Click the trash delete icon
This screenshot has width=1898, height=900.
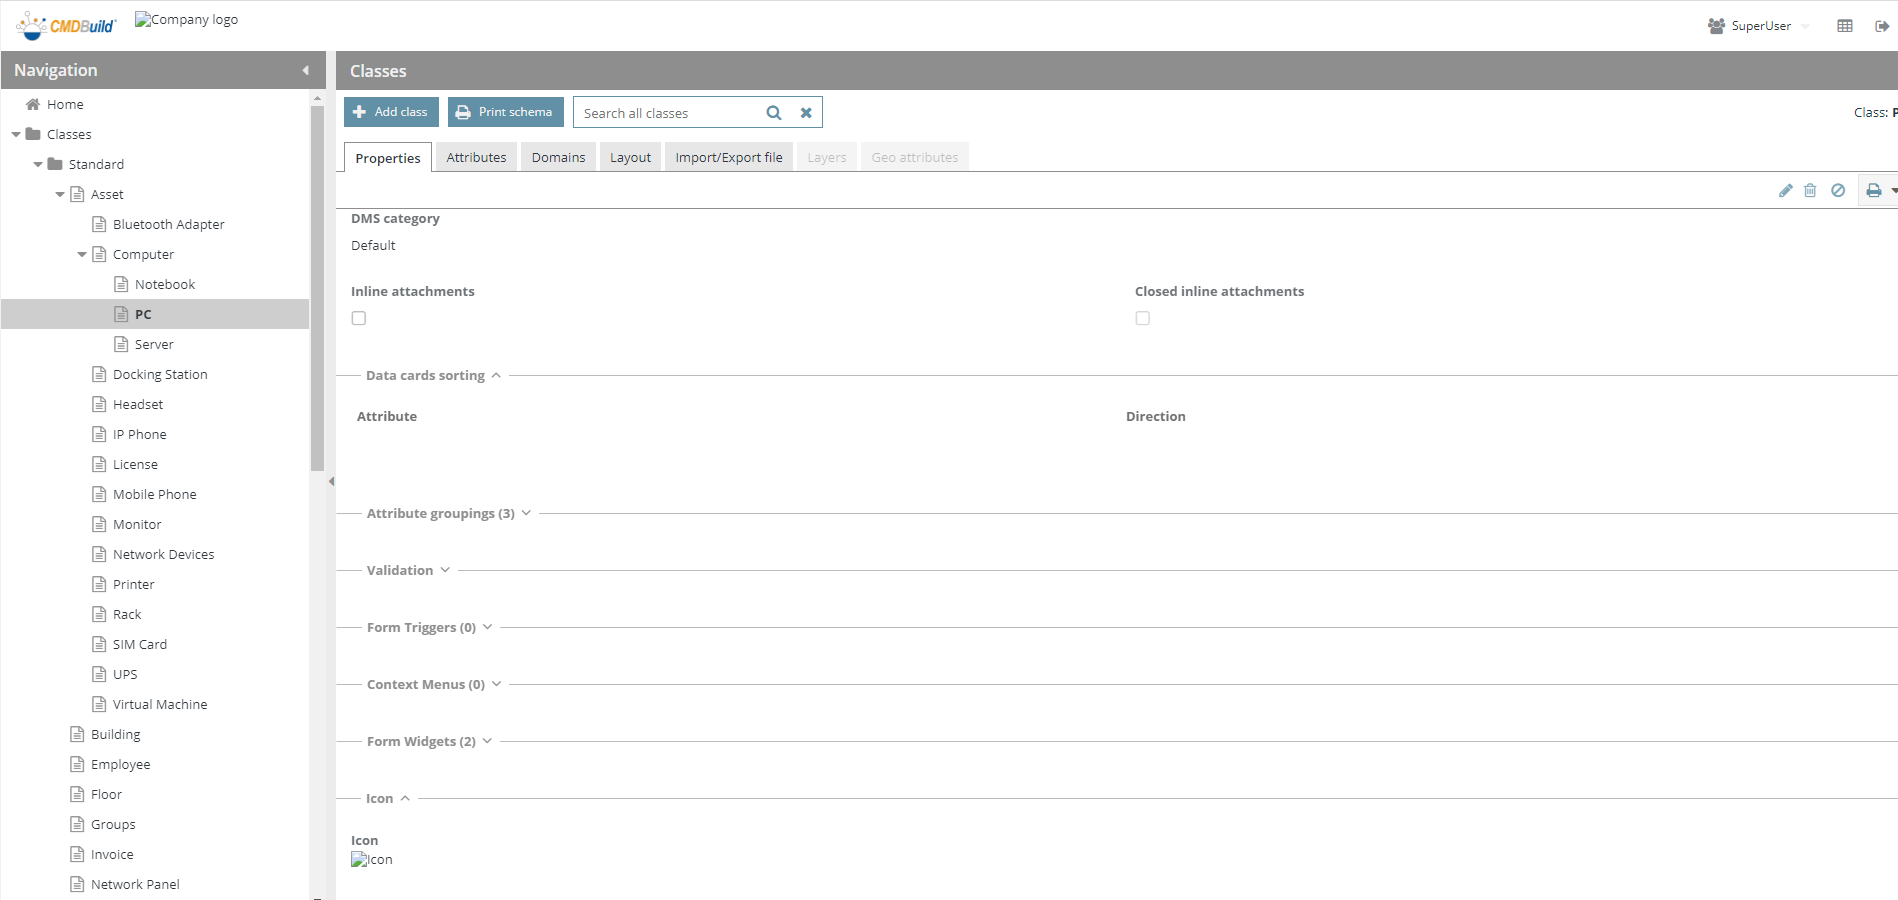pyautogui.click(x=1810, y=190)
